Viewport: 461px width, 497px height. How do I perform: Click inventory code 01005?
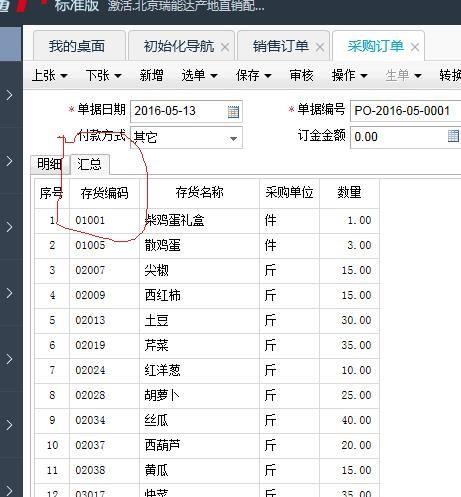coord(90,245)
